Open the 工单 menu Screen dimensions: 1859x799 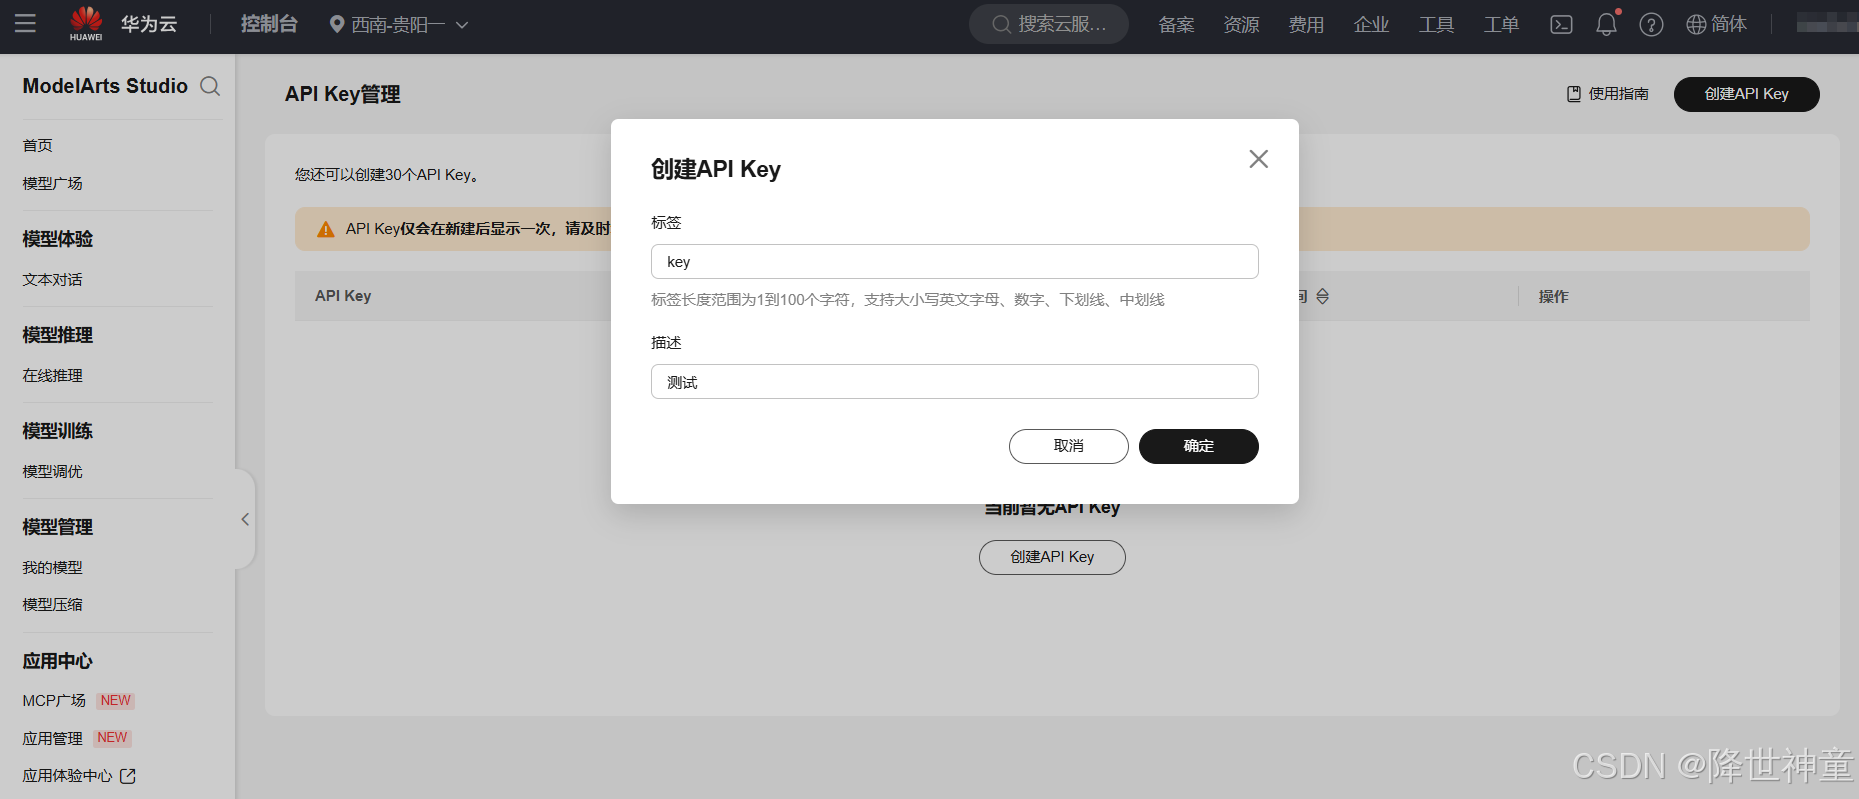1501,25
